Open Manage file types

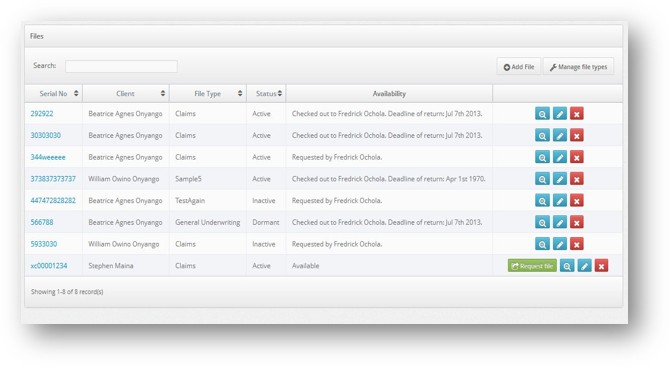[x=579, y=67]
